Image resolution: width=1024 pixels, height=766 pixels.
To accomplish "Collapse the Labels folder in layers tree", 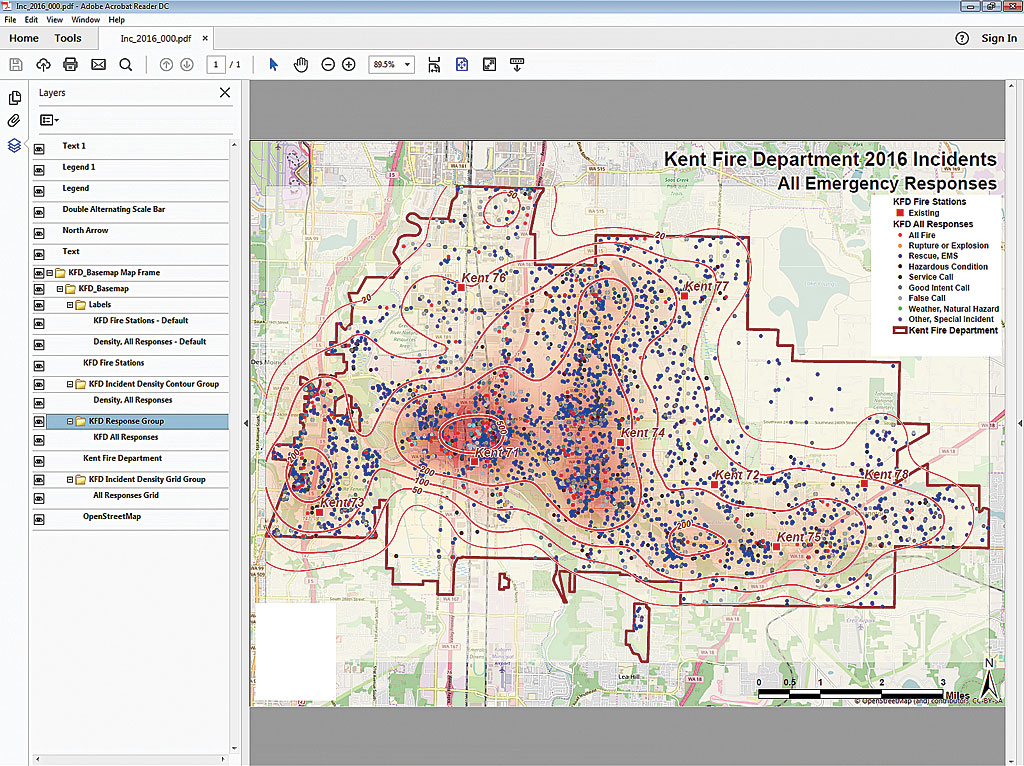I will (x=70, y=305).
